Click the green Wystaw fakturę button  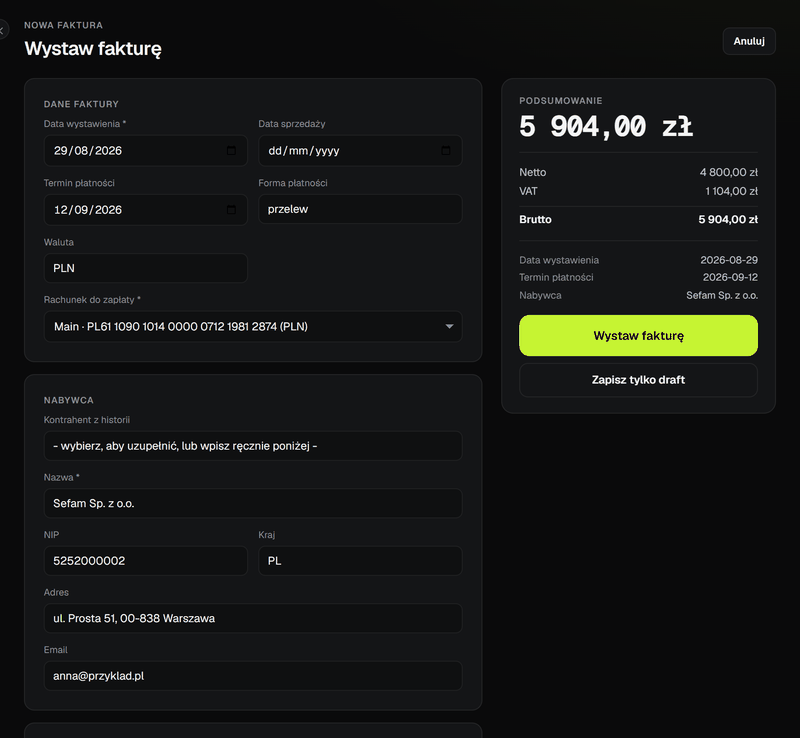pyautogui.click(x=638, y=335)
